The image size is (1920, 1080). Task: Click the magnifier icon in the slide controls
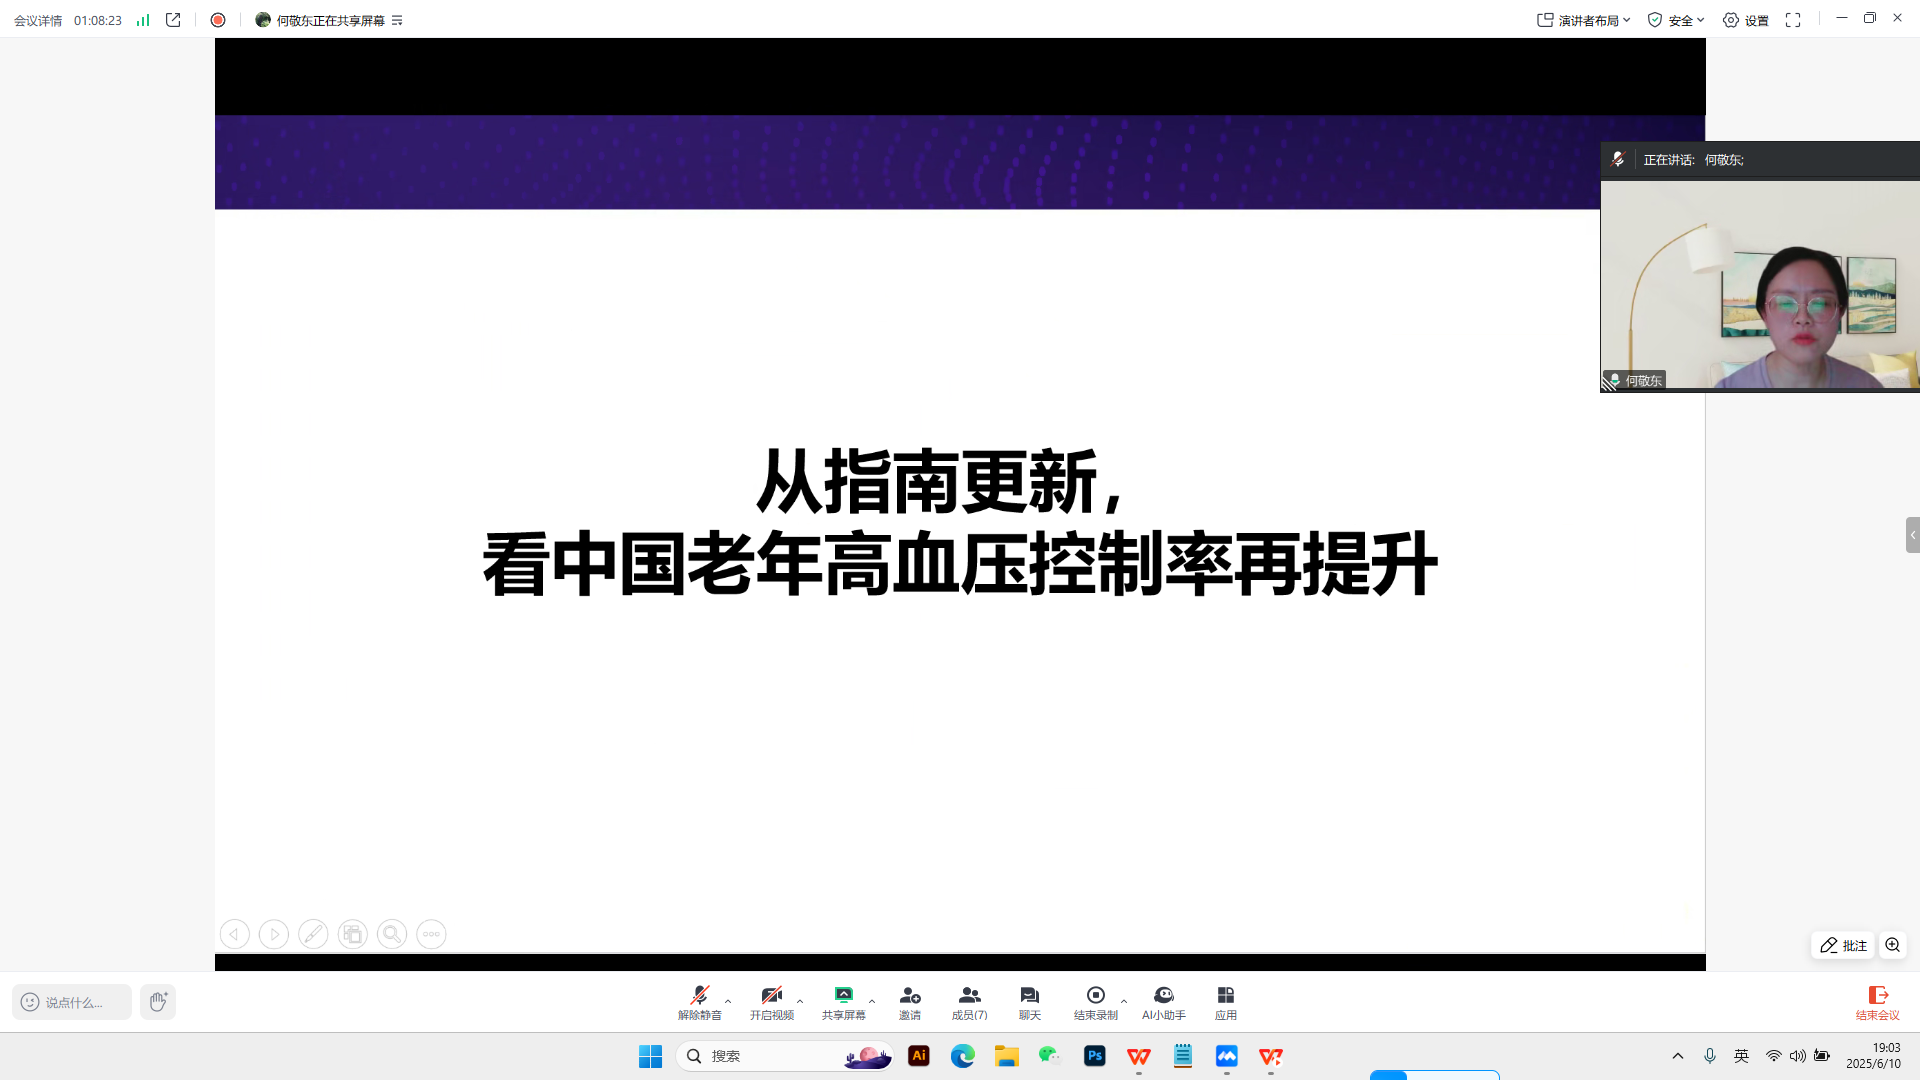pyautogui.click(x=391, y=933)
